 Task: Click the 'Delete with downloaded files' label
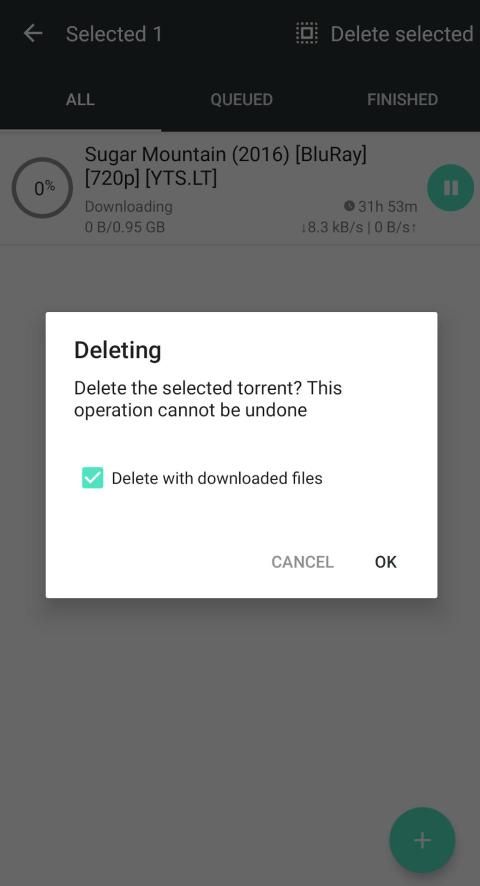tap(217, 478)
